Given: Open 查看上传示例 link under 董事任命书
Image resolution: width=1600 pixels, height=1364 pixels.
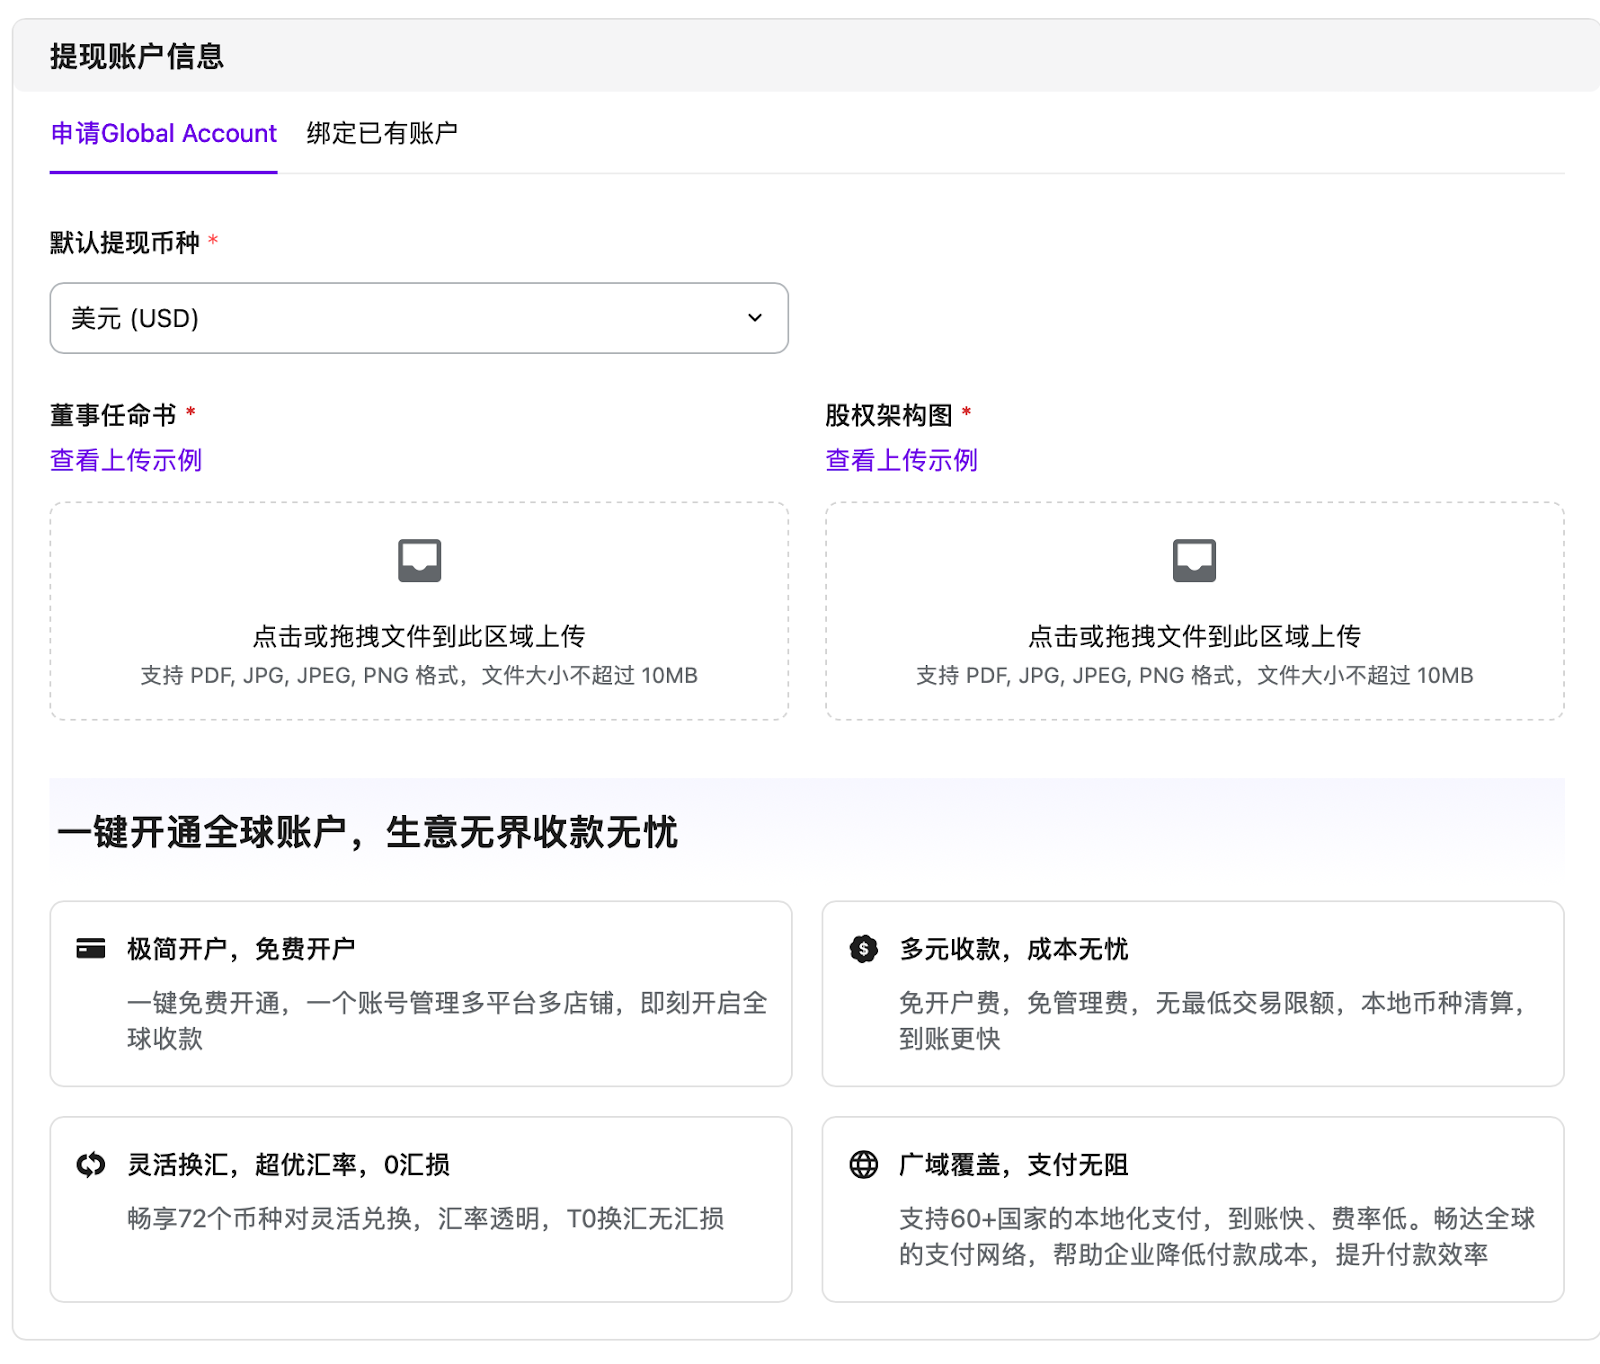Looking at the screenshot, I should tap(126, 460).
